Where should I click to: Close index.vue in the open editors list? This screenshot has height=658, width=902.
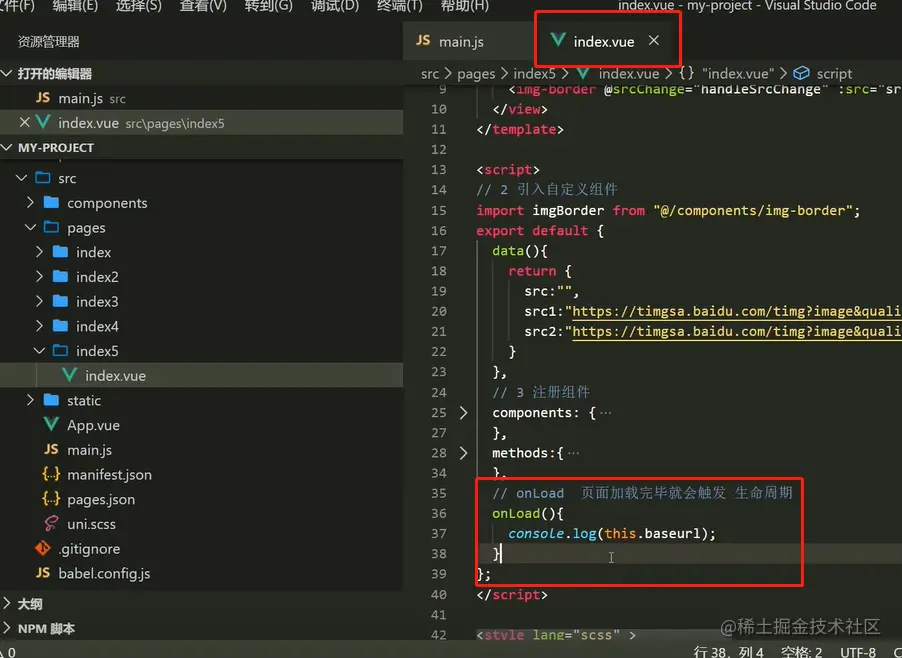tap(24, 123)
